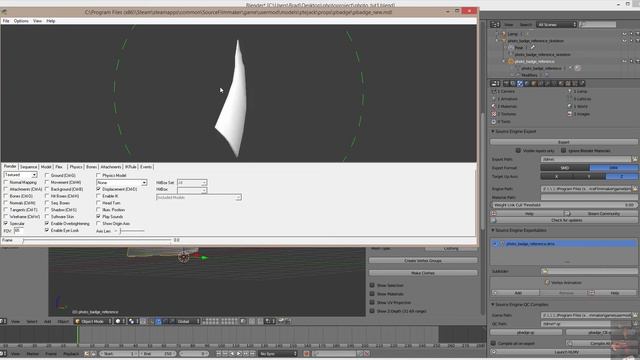Open the None dropdown under Physics Model
This screenshot has width=640, height=360.
tap(122, 182)
